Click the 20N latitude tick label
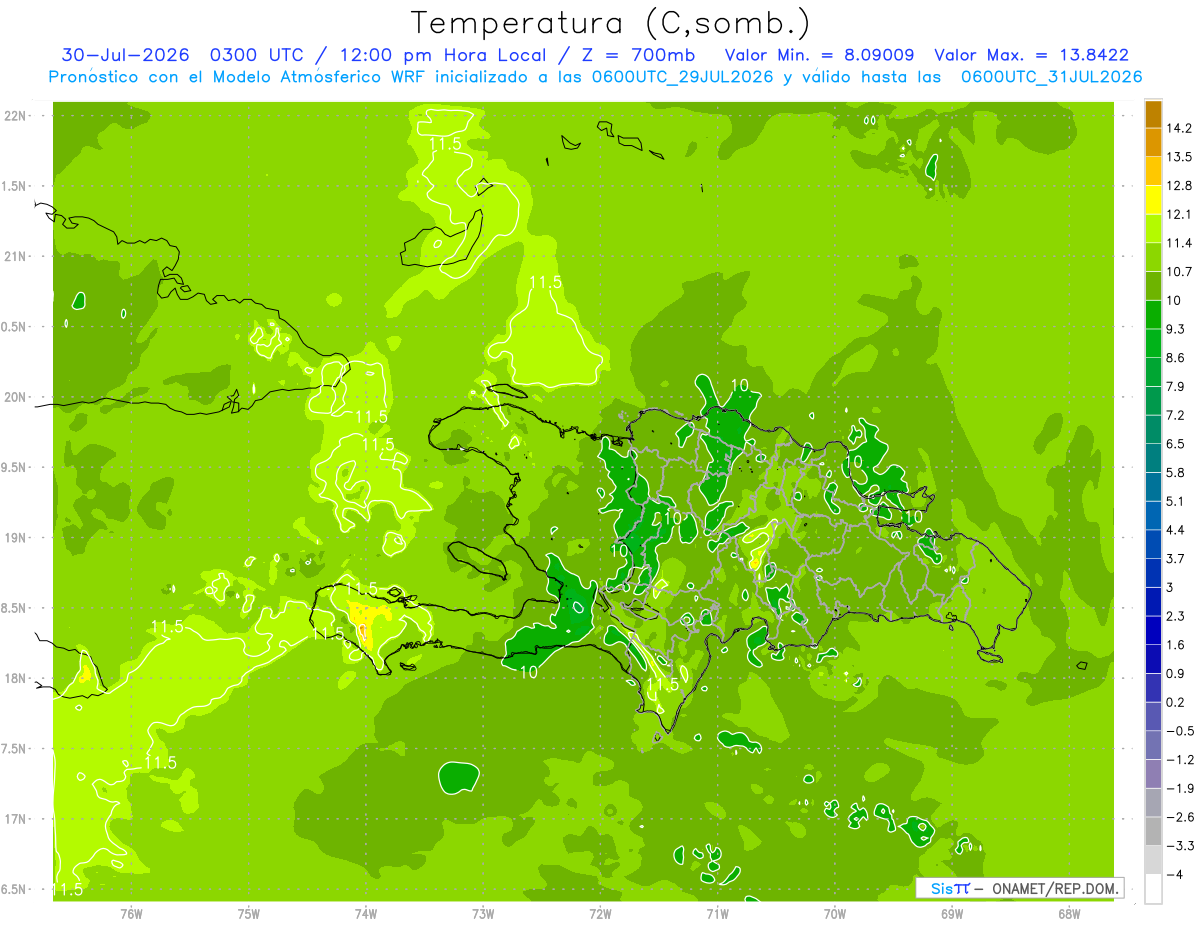Image resolution: width=1200 pixels, height=927 pixels. tap(17, 397)
